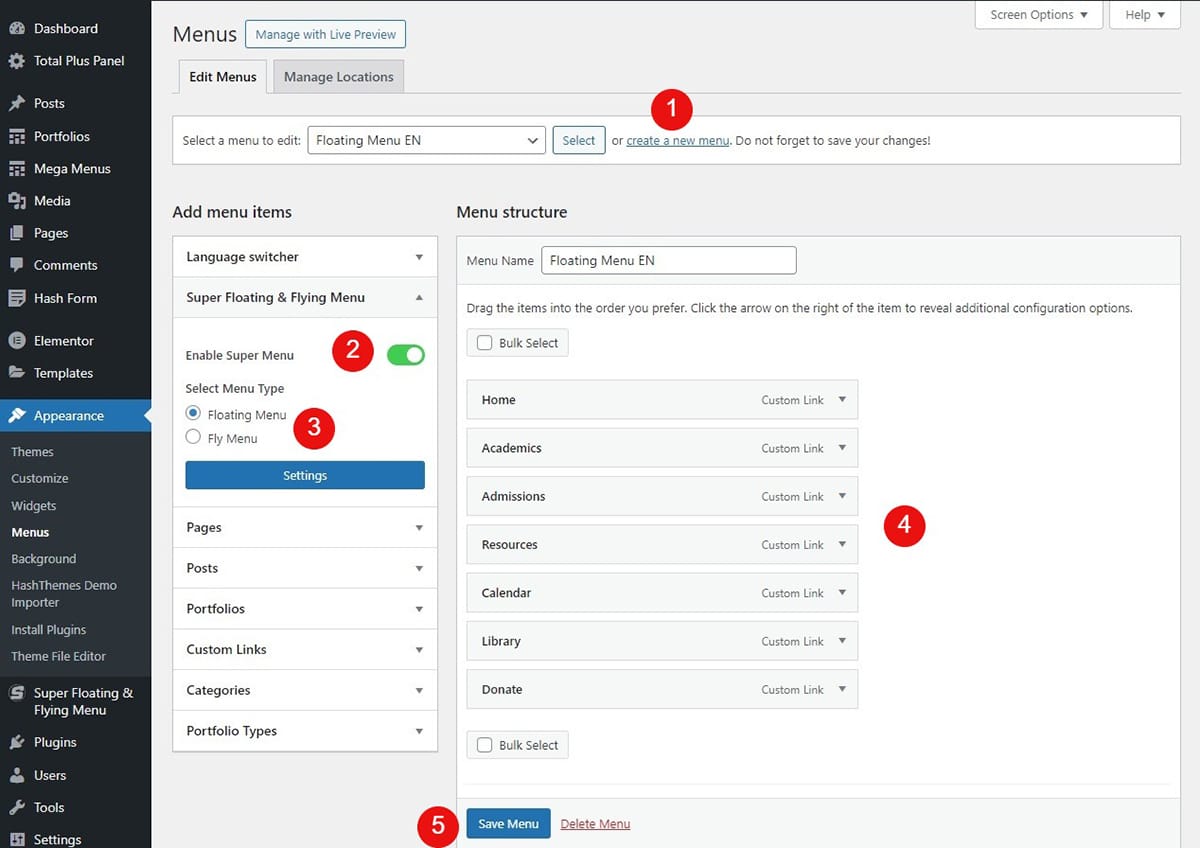Switch to the Manage Locations tab
The image size is (1200, 848).
tap(339, 77)
